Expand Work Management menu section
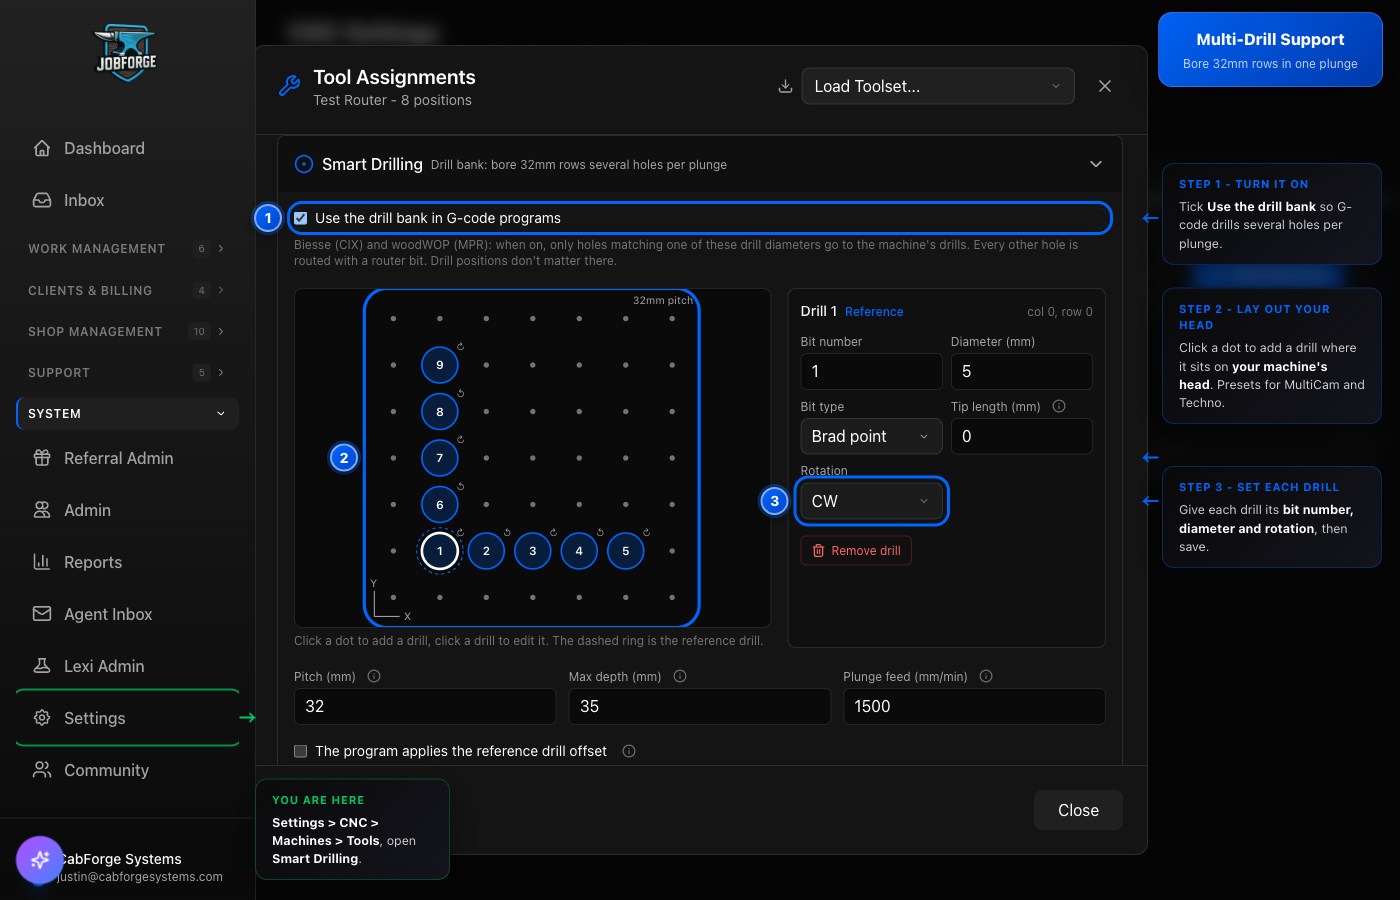This screenshot has height=900, width=1400. tap(127, 248)
